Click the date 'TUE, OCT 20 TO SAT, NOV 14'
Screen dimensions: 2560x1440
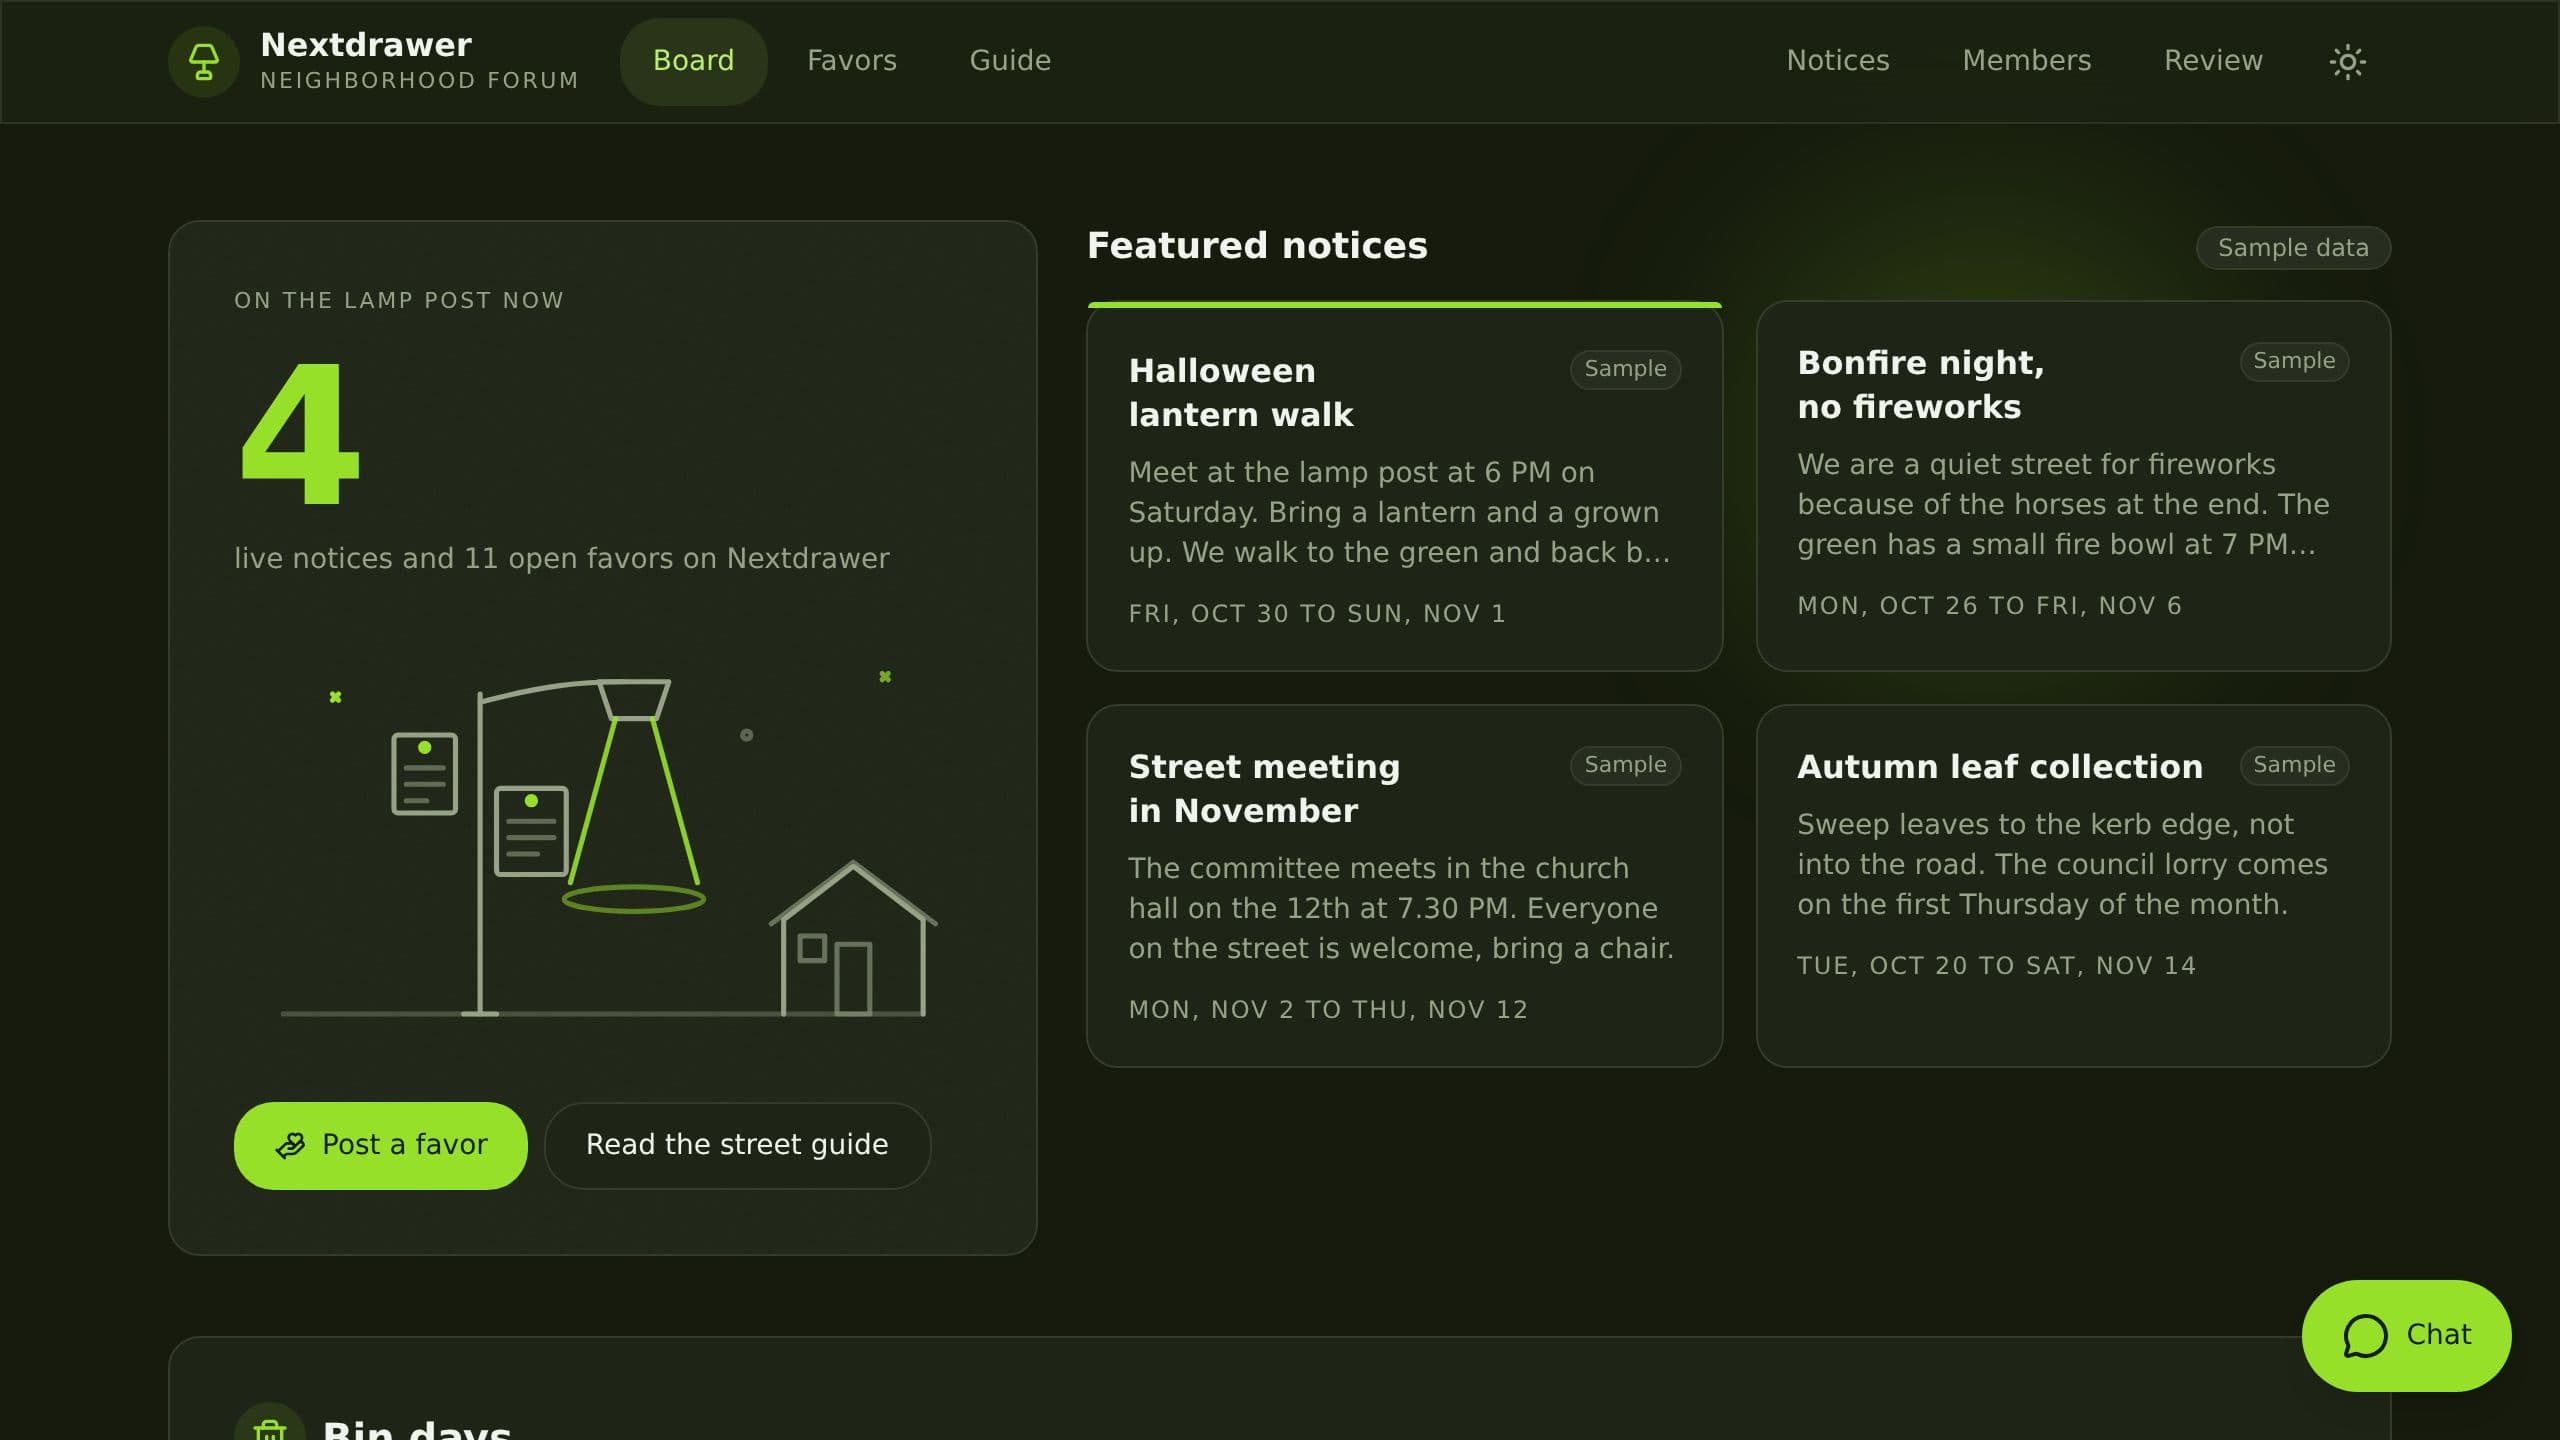(1996, 965)
